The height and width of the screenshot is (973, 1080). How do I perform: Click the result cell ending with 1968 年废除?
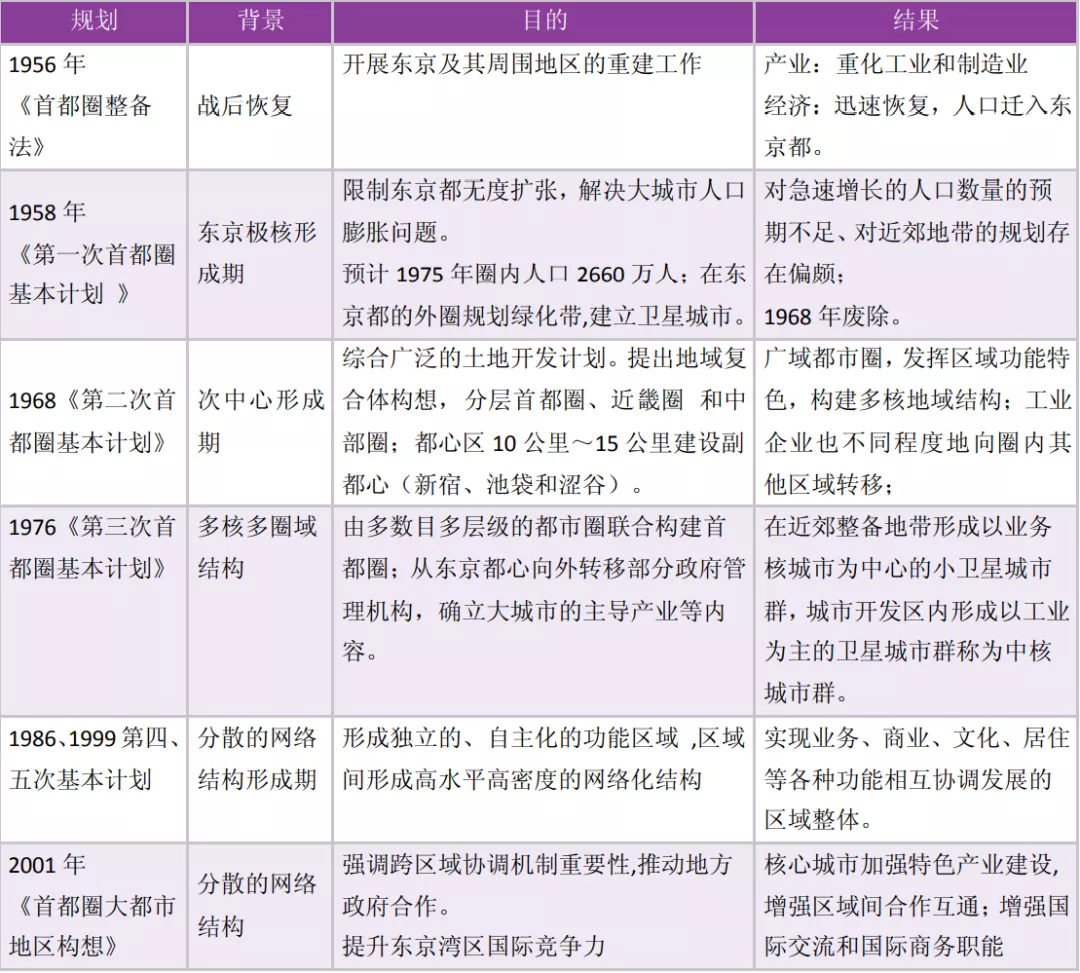(916, 254)
